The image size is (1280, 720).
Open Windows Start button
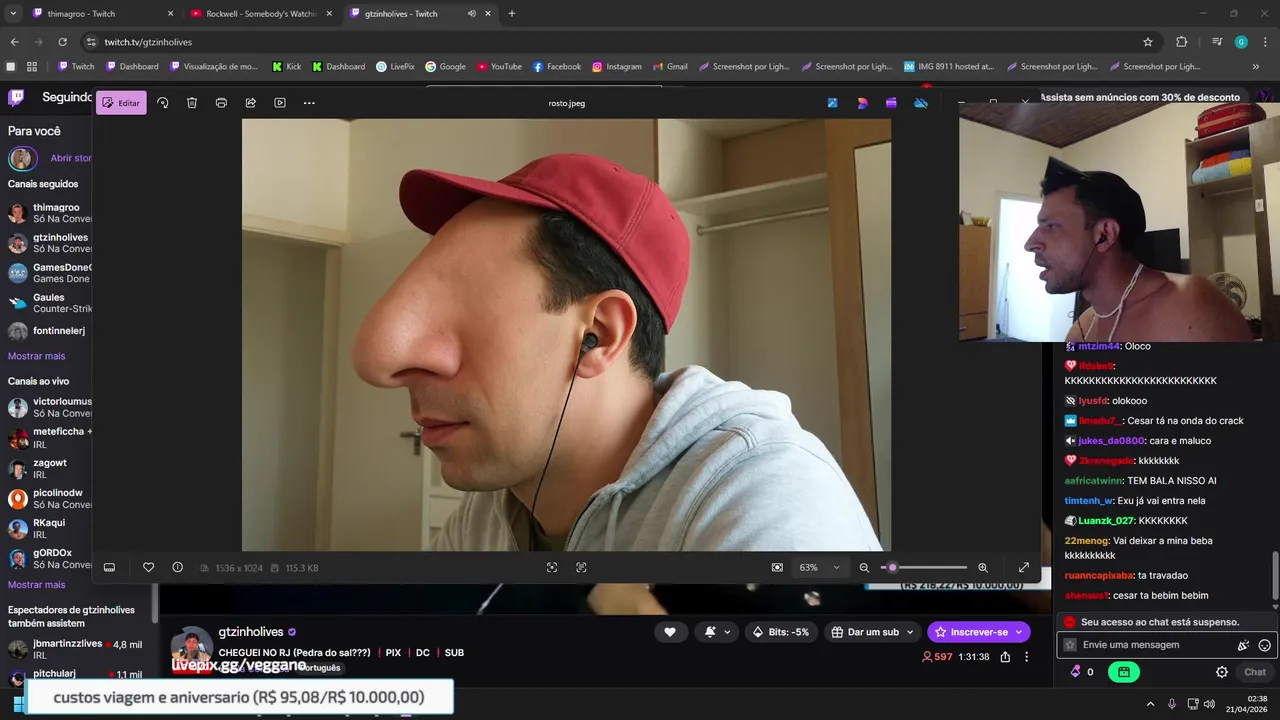(x=18, y=704)
